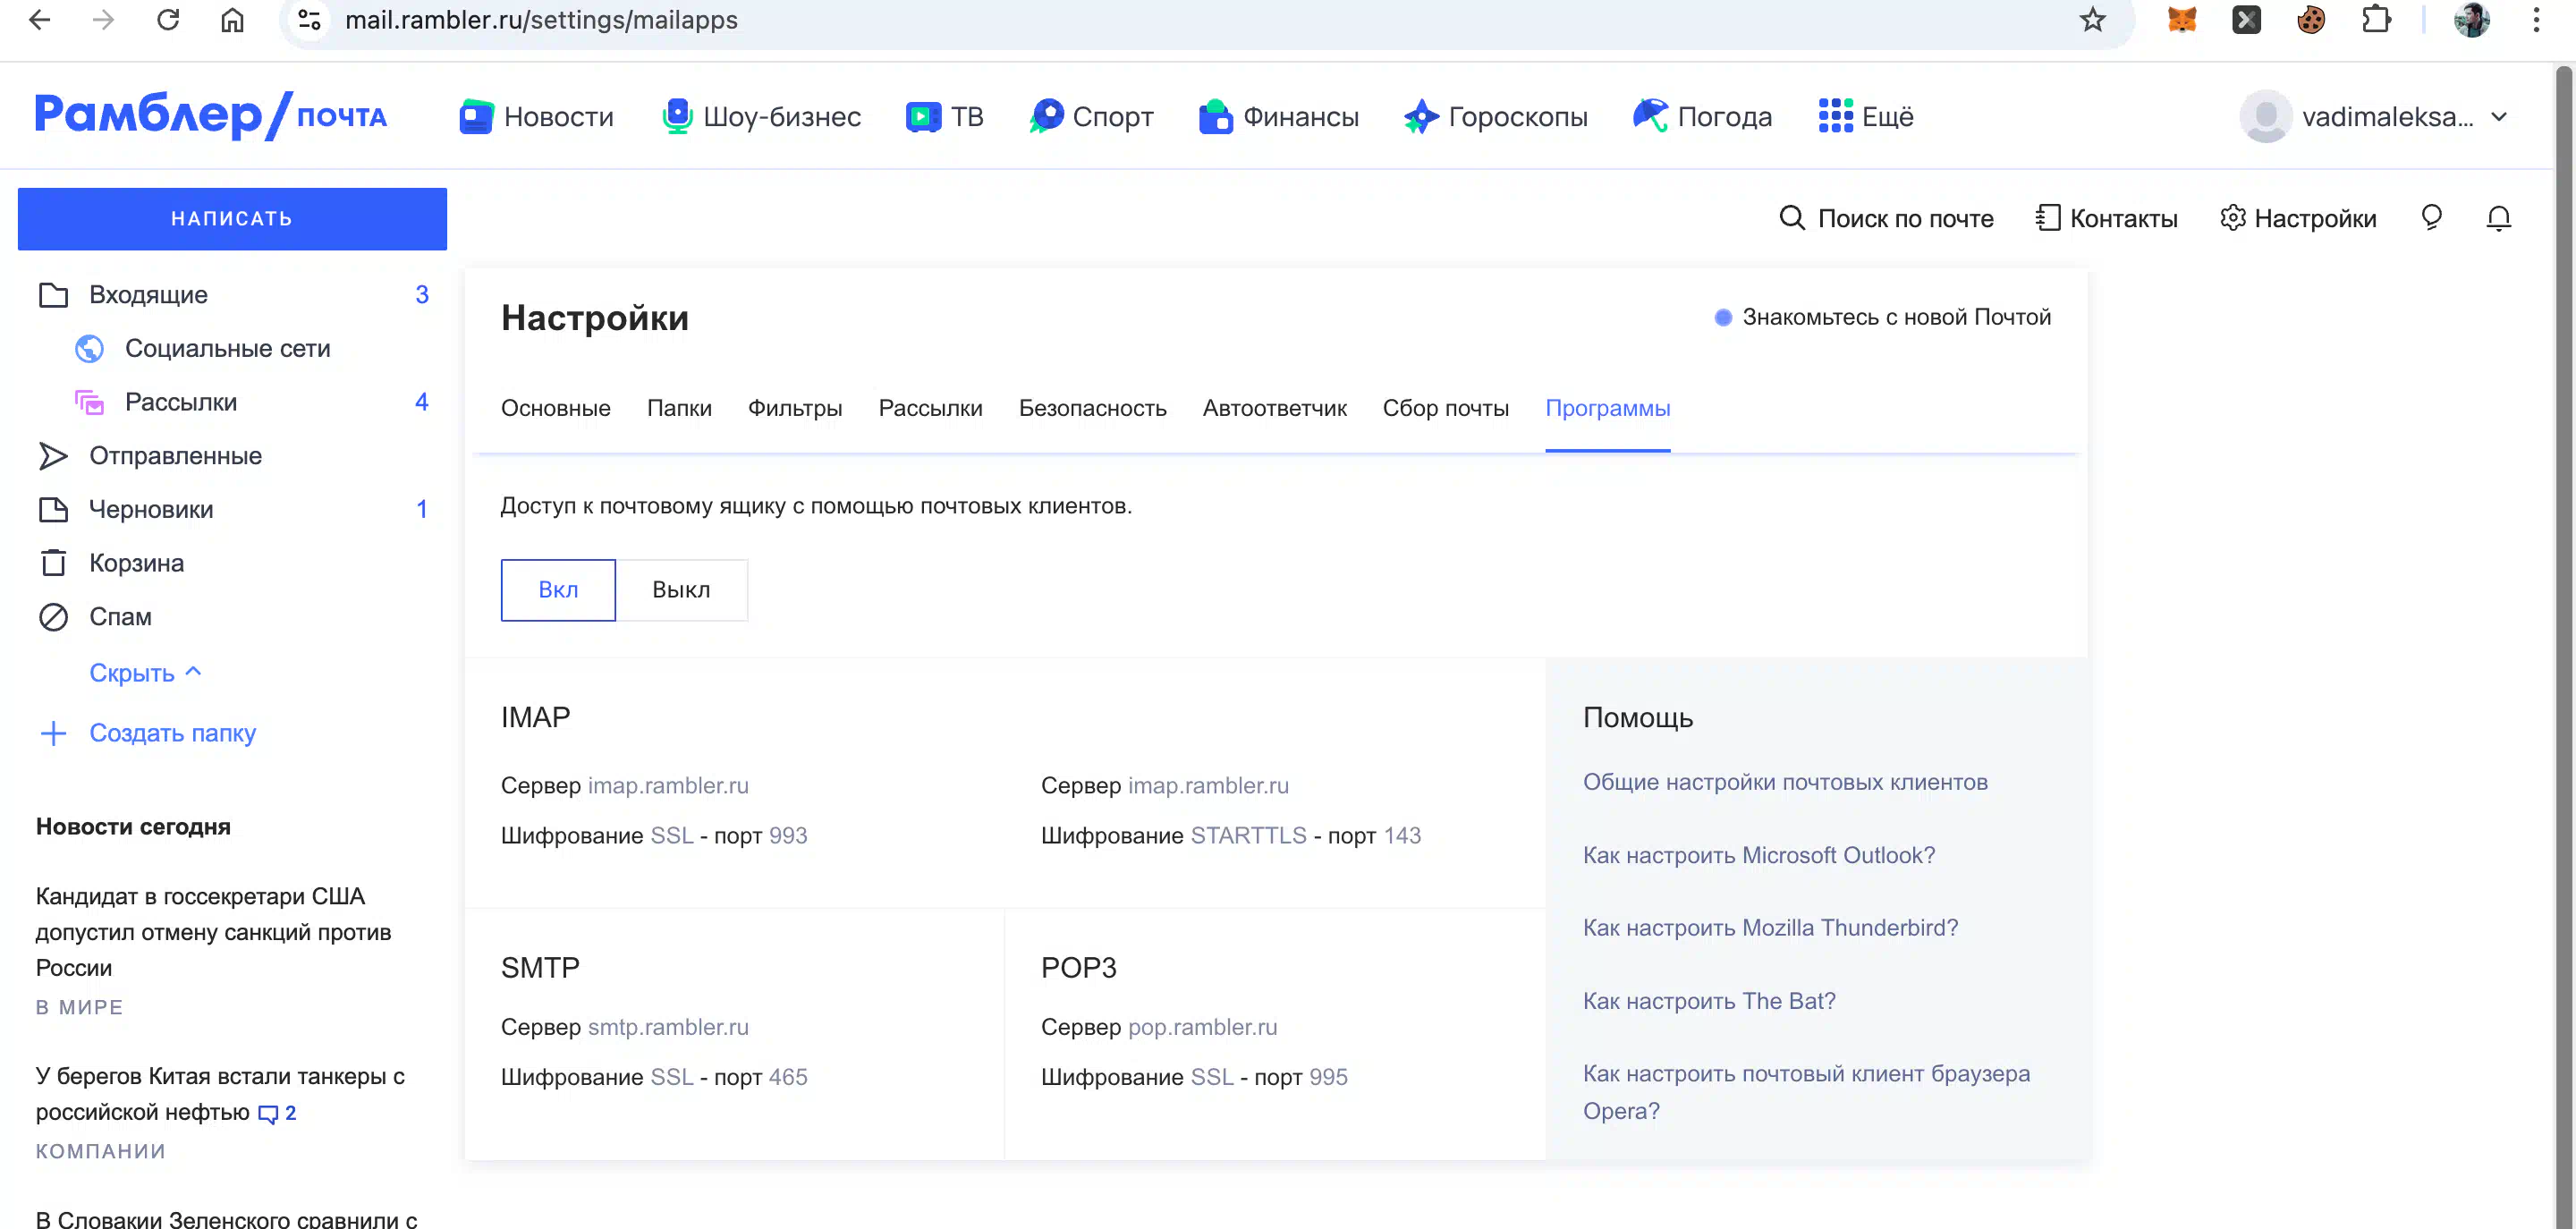Open Настройки gear in the toolbar
The width and height of the screenshot is (2576, 1229).
(2298, 219)
